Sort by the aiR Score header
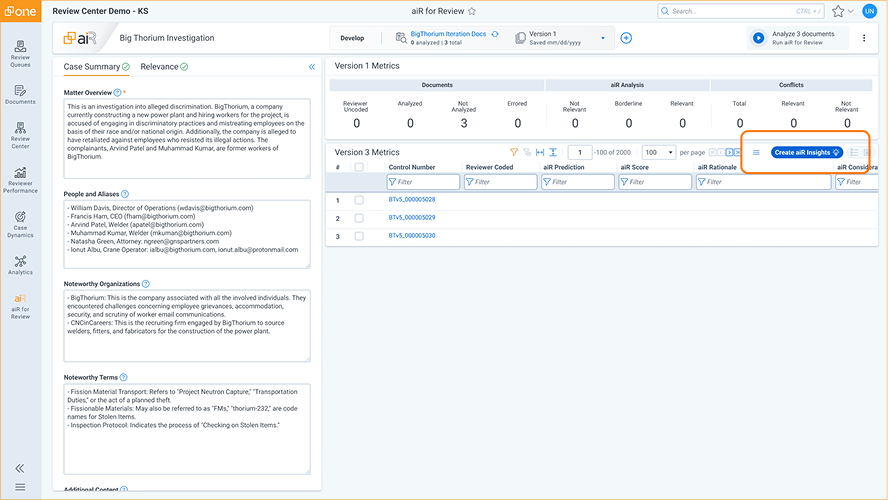 coord(634,167)
